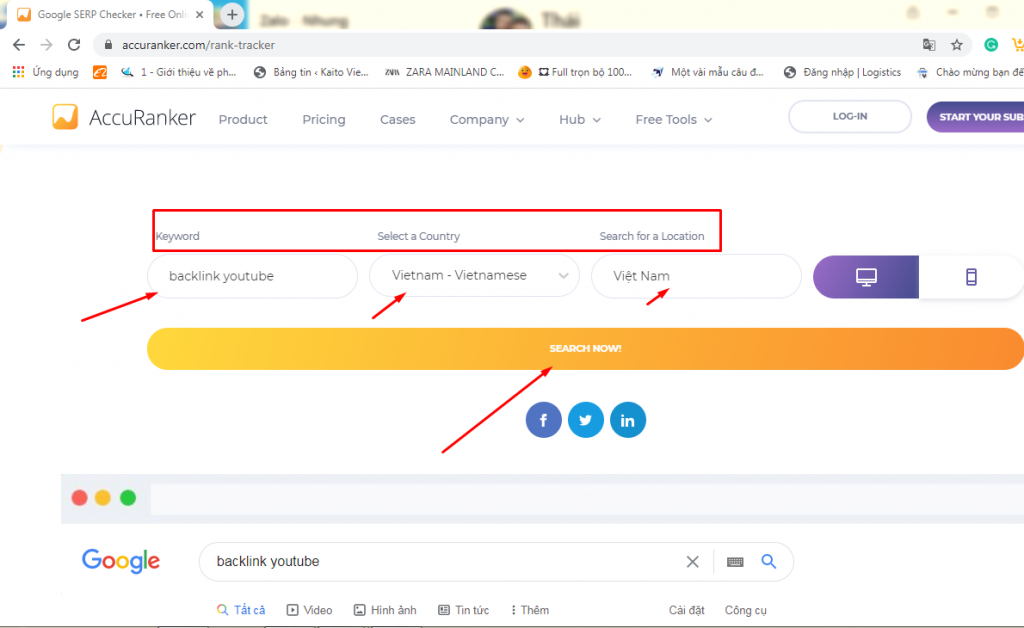Click the Keyword input field
Screen dimensions: 1024x628
pyautogui.click(x=252, y=276)
